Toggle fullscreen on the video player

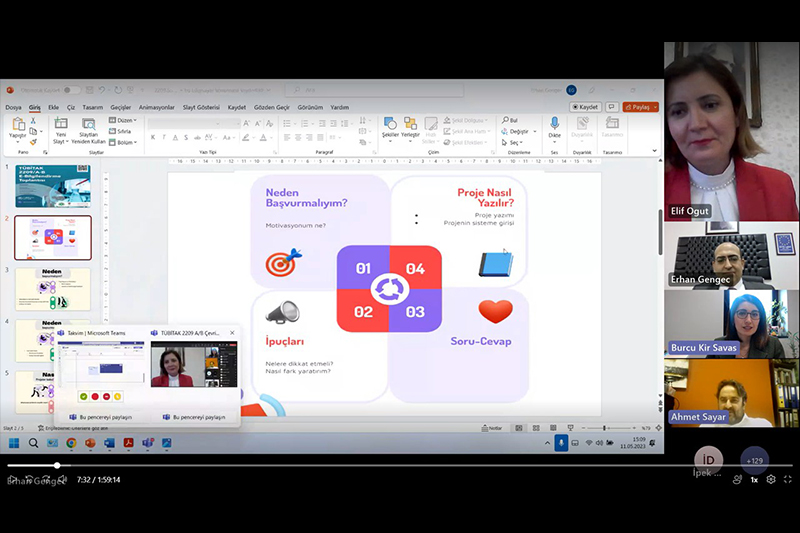788,480
